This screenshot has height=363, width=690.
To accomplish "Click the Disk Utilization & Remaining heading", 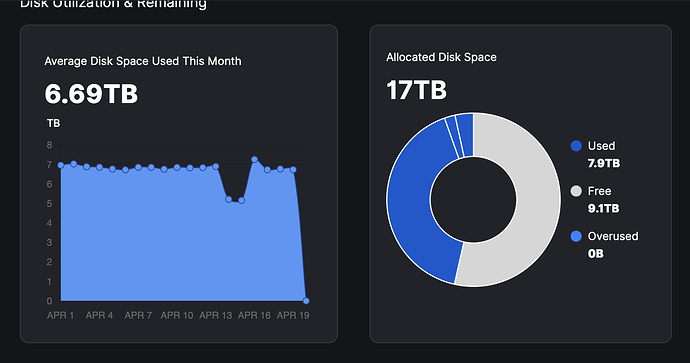I will (x=114, y=4).
